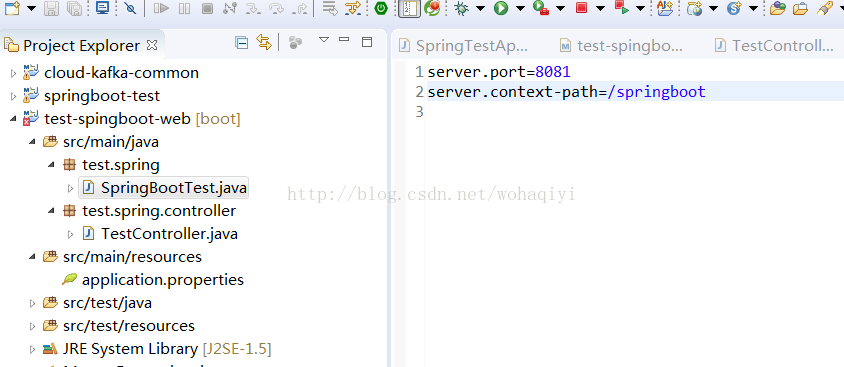844x367 pixels.
Task: Click the Step Over icon
Action: (x=276, y=8)
